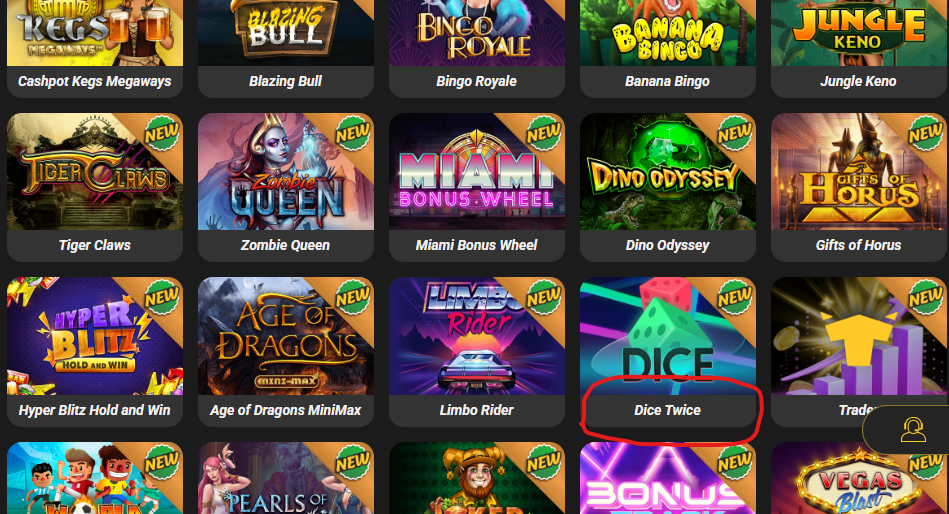Select the Bingo Royale title

tap(476, 81)
